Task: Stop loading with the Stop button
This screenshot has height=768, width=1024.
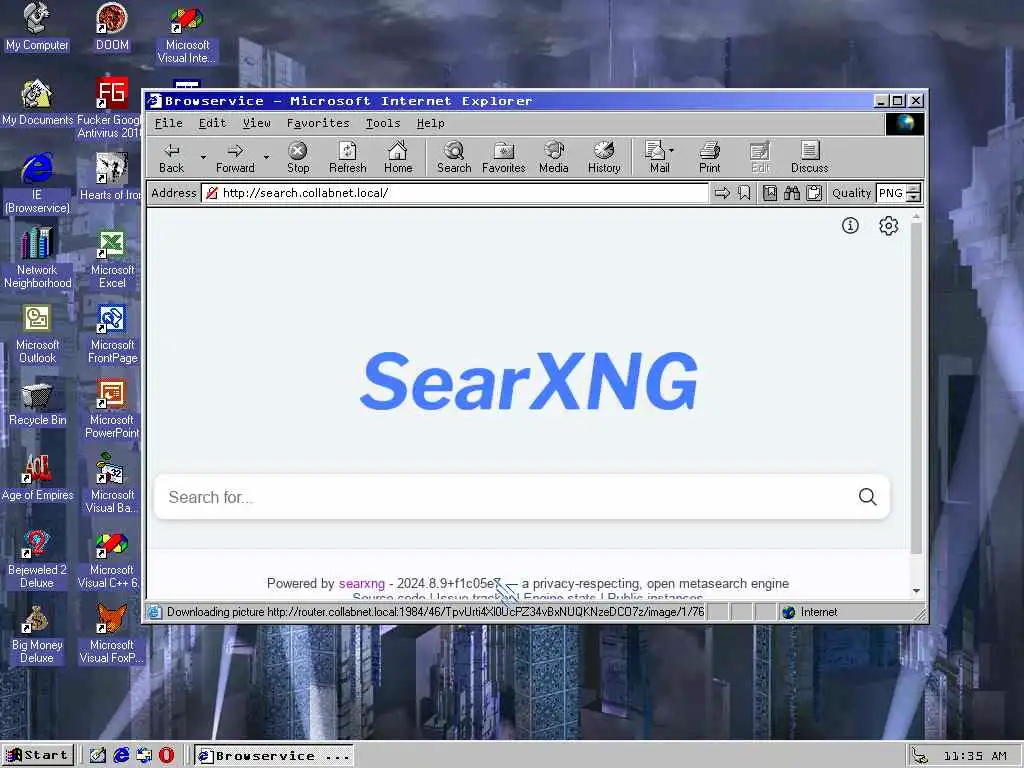Action: [x=298, y=158]
